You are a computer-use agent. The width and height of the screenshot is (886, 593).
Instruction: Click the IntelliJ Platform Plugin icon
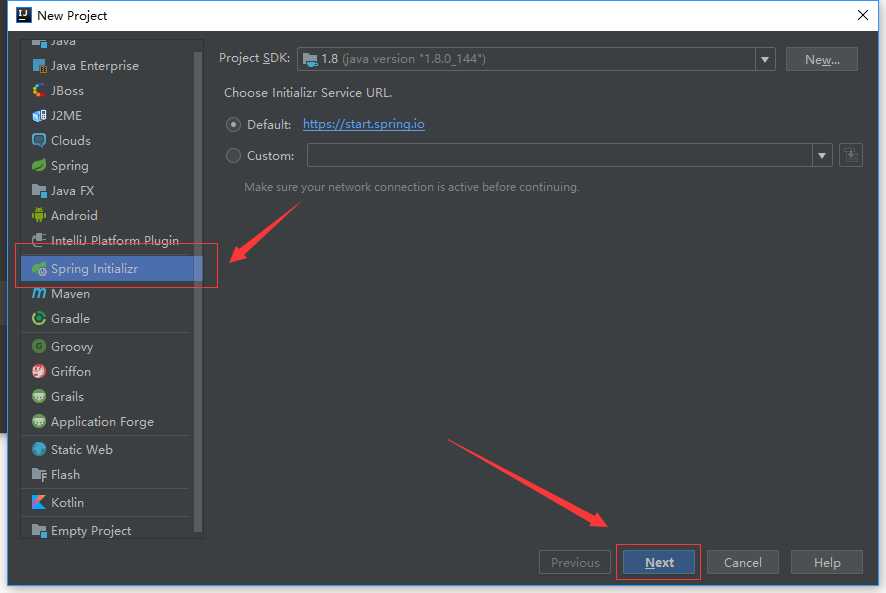pyautogui.click(x=39, y=240)
